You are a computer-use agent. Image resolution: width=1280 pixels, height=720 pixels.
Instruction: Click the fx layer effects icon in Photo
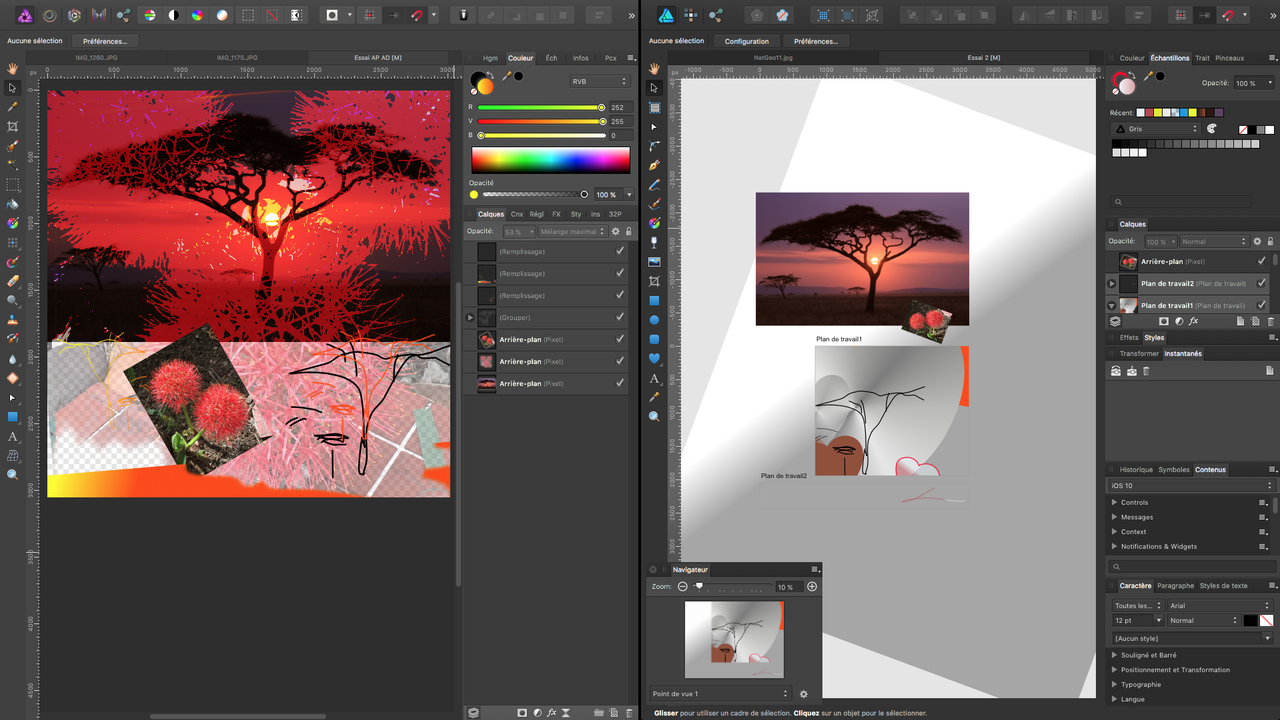tap(552, 712)
